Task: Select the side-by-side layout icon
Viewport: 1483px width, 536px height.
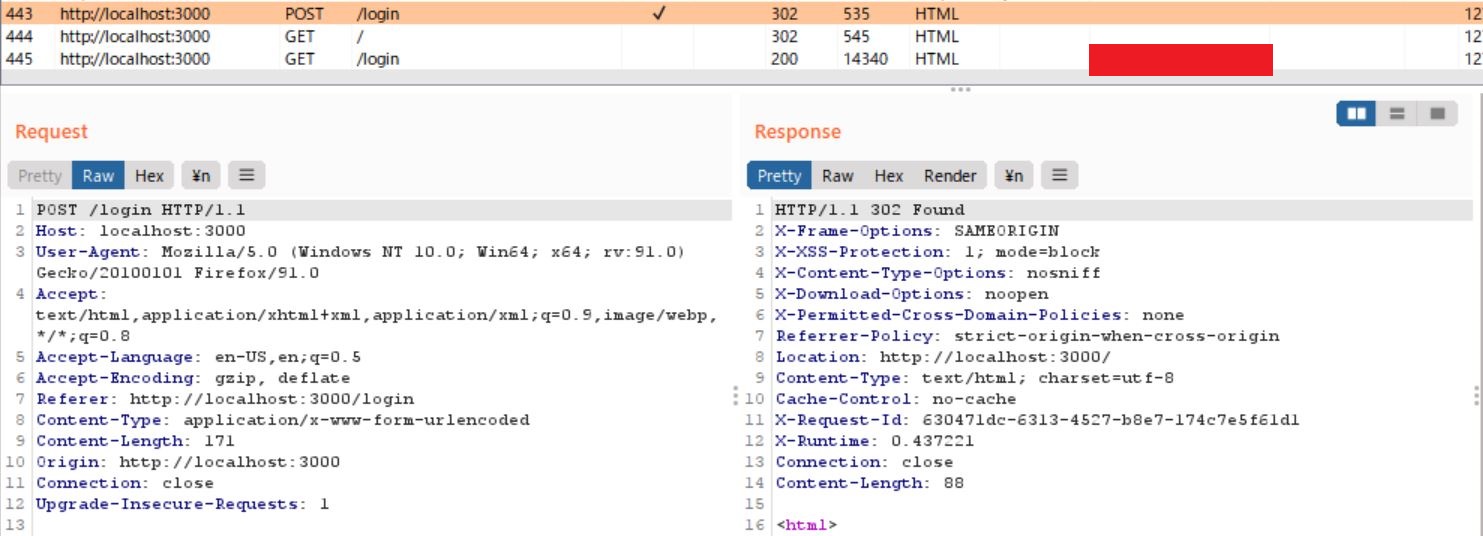Action: pos(1356,114)
